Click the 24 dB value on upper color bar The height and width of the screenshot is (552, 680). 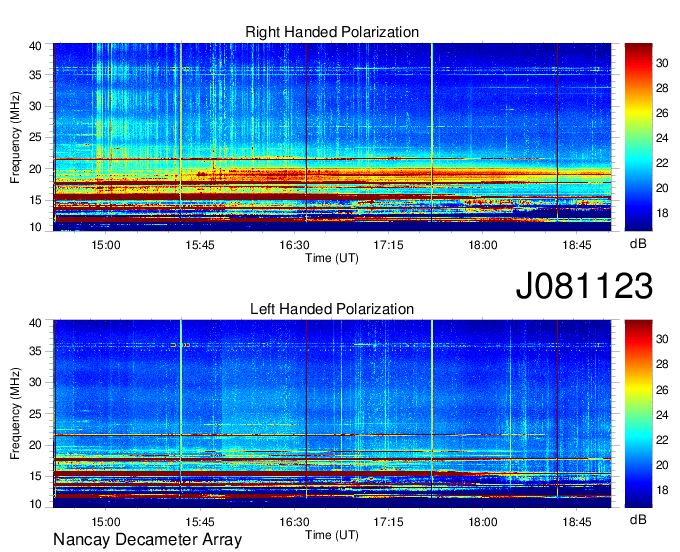tap(662, 138)
